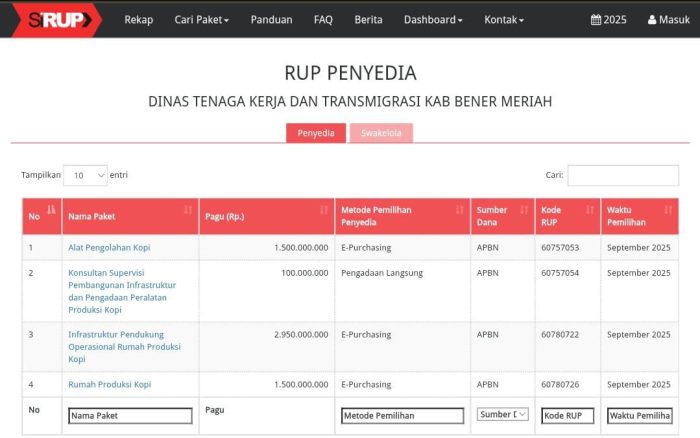The image size is (700, 438).
Task: Sort by Sumber Dana sort icon
Action: point(525,210)
